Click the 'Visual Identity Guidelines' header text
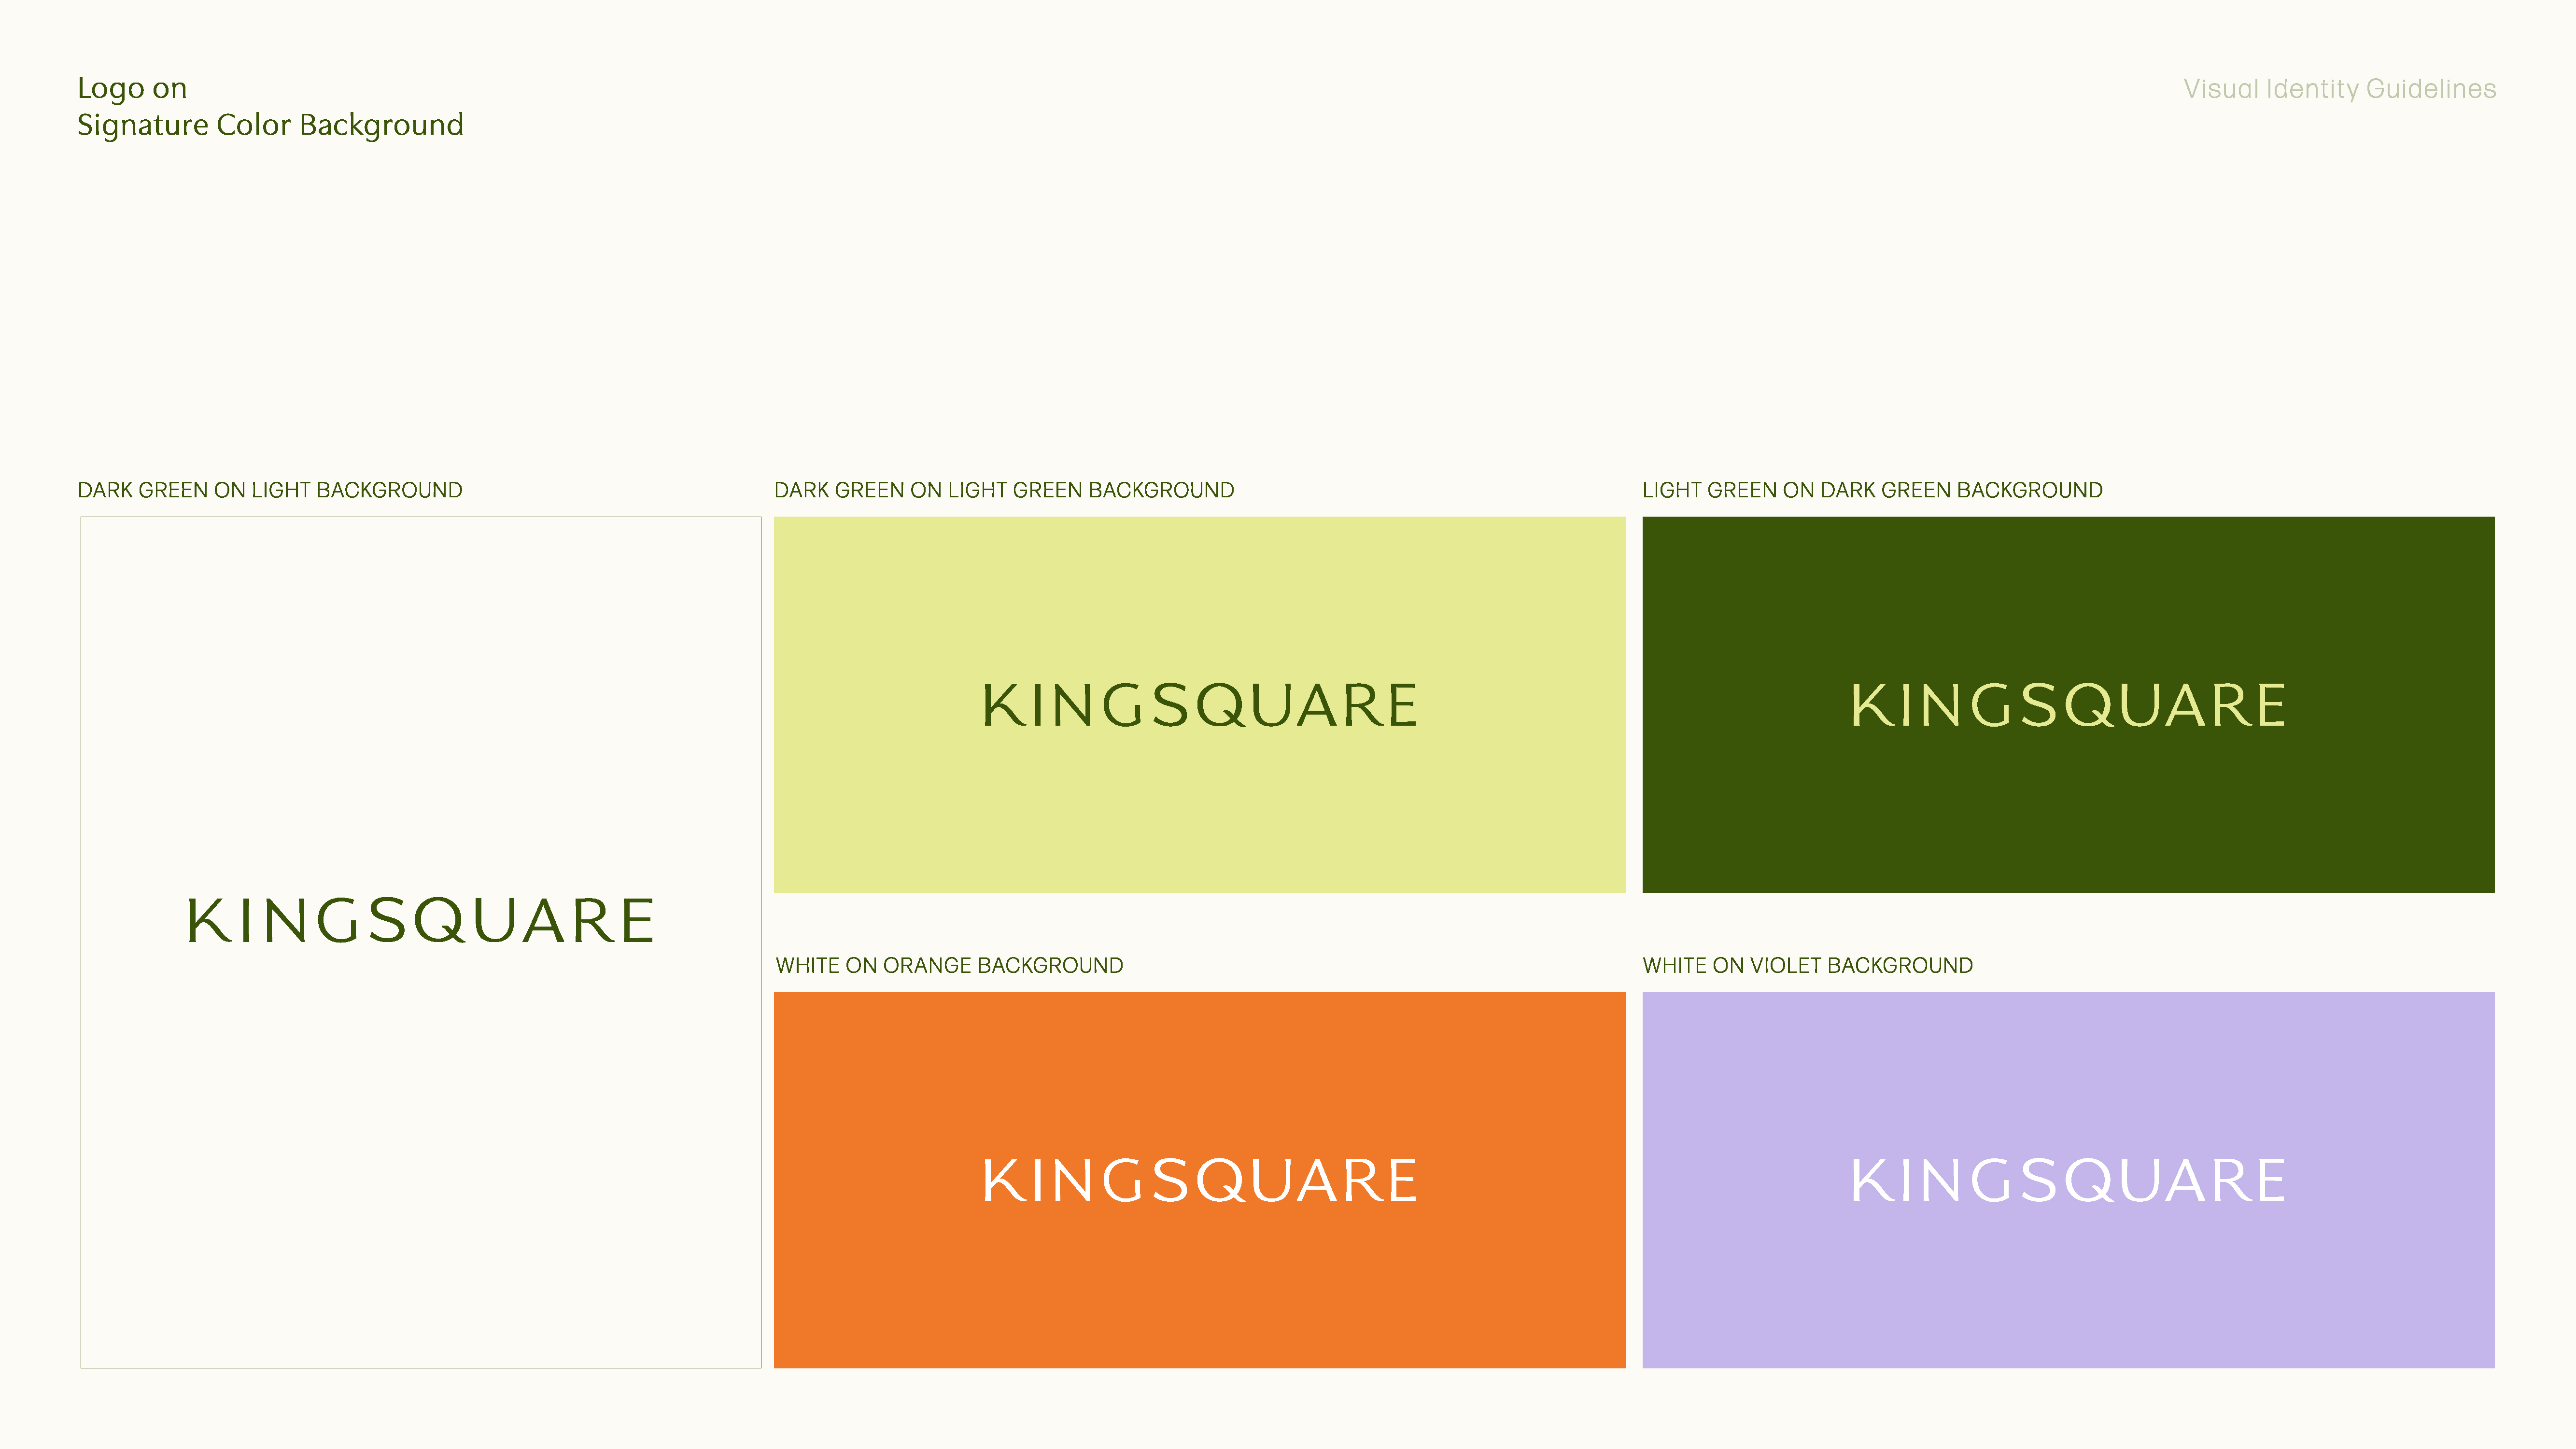This screenshot has width=2576, height=1449. pos(2339,89)
